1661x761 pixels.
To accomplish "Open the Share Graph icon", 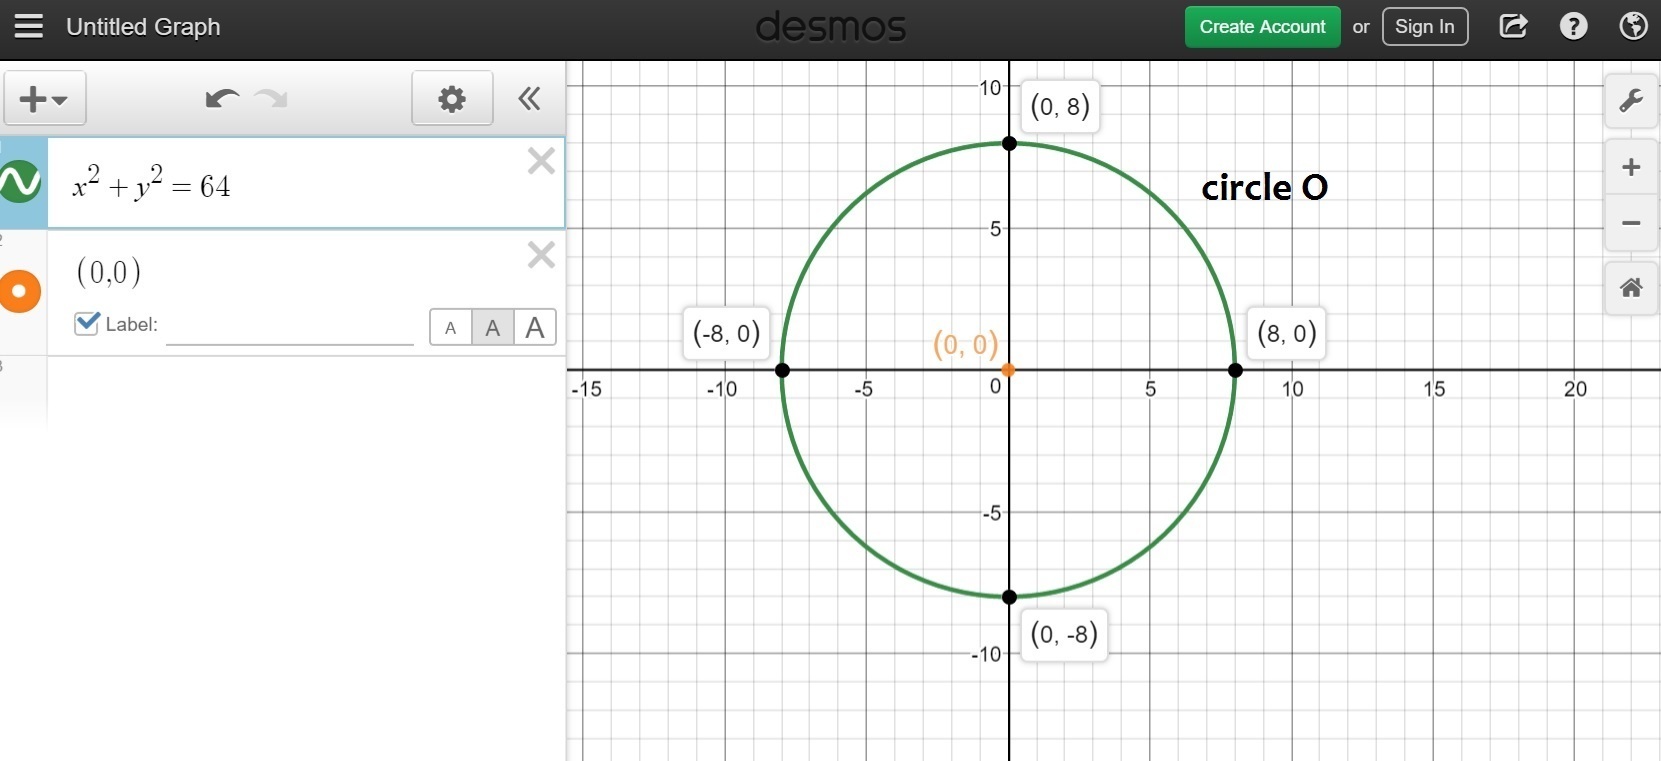I will 1513,26.
